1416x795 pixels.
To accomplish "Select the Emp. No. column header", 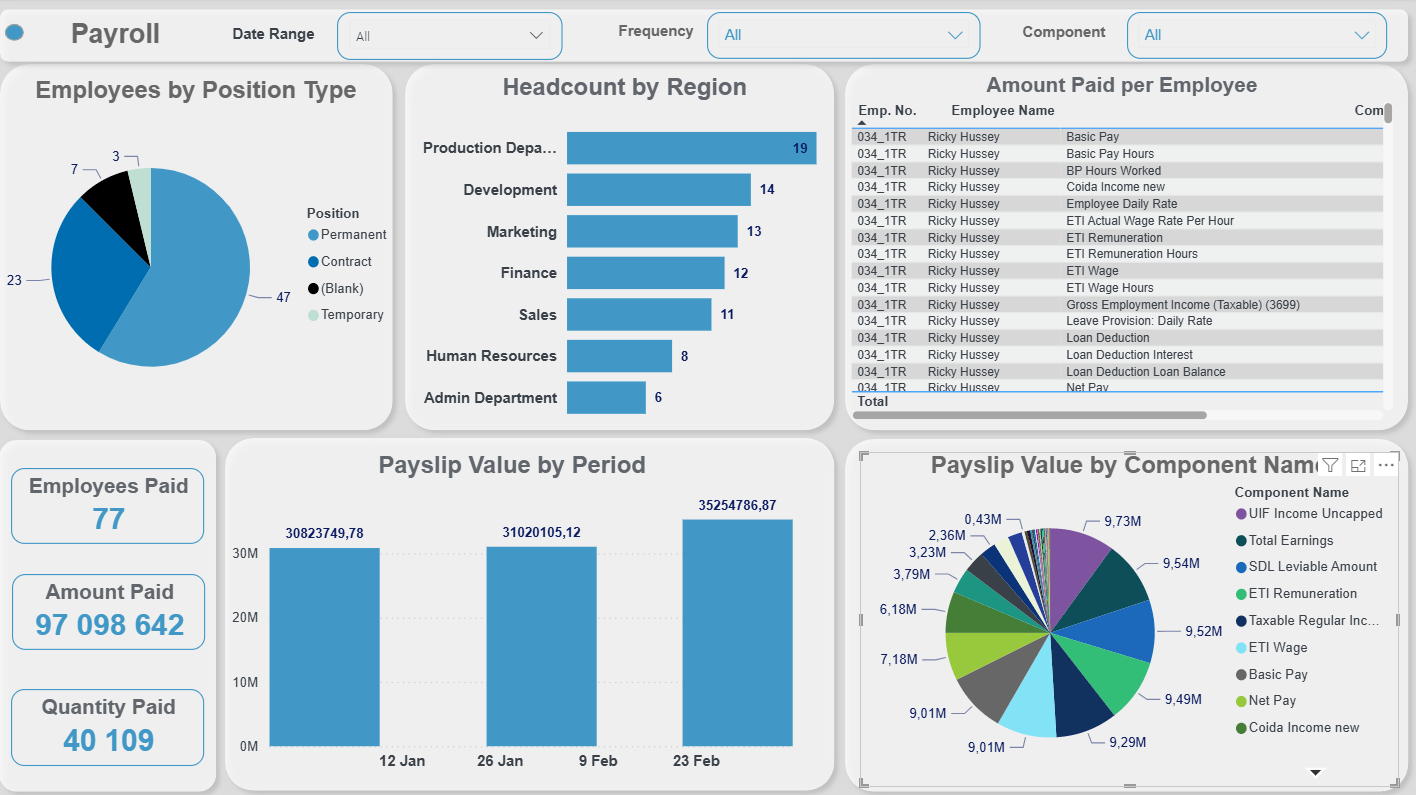I will point(886,111).
